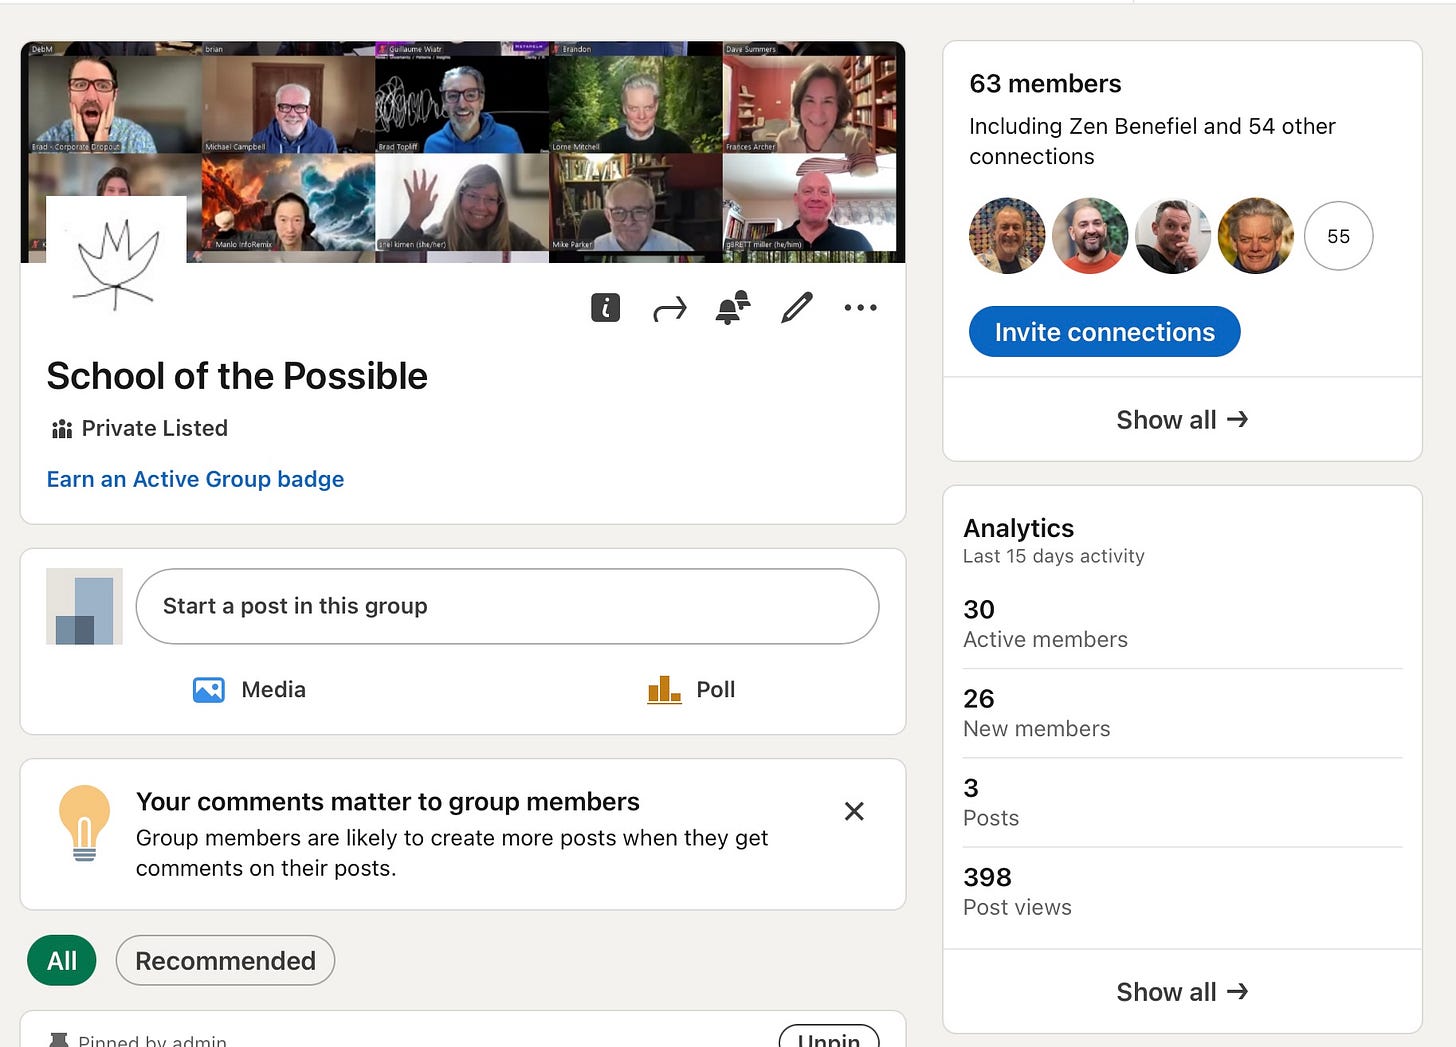Show all analytics link
The height and width of the screenshot is (1047, 1456).
pyautogui.click(x=1182, y=992)
